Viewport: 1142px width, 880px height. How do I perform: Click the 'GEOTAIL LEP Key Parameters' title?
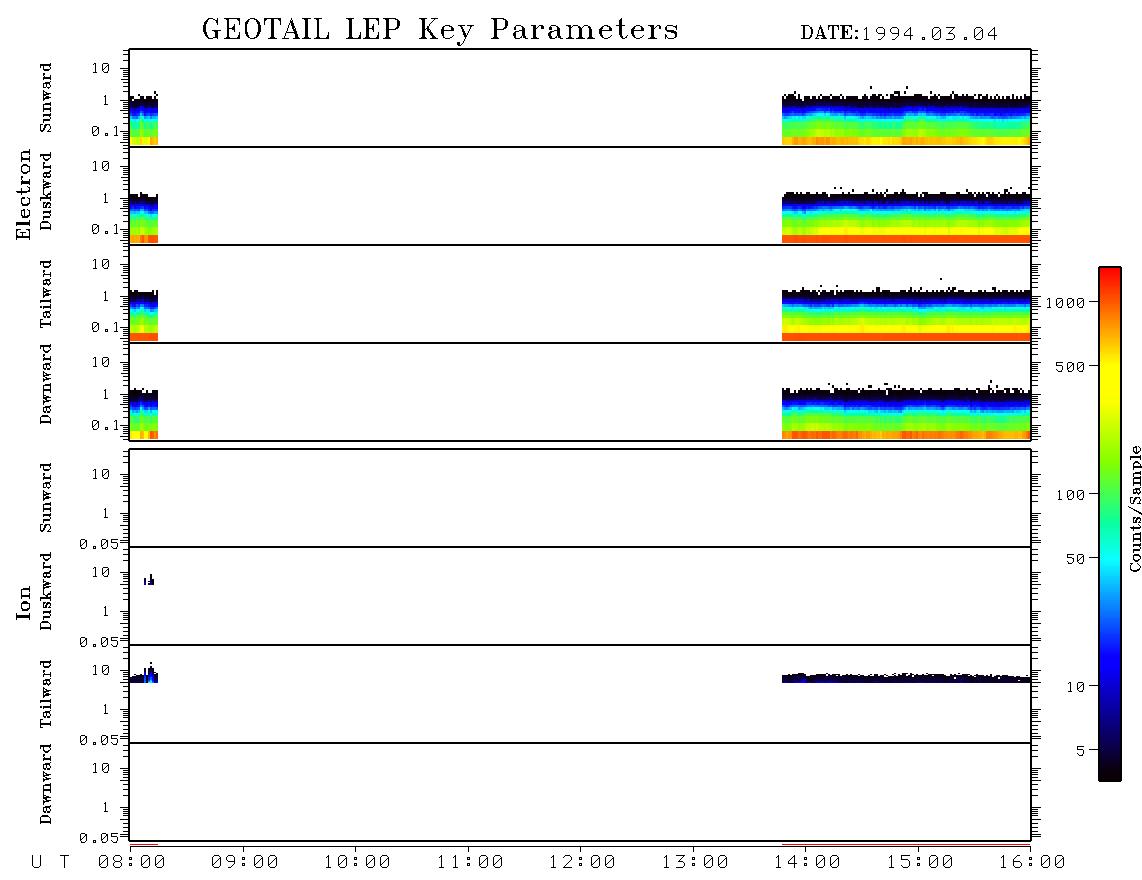(440, 30)
